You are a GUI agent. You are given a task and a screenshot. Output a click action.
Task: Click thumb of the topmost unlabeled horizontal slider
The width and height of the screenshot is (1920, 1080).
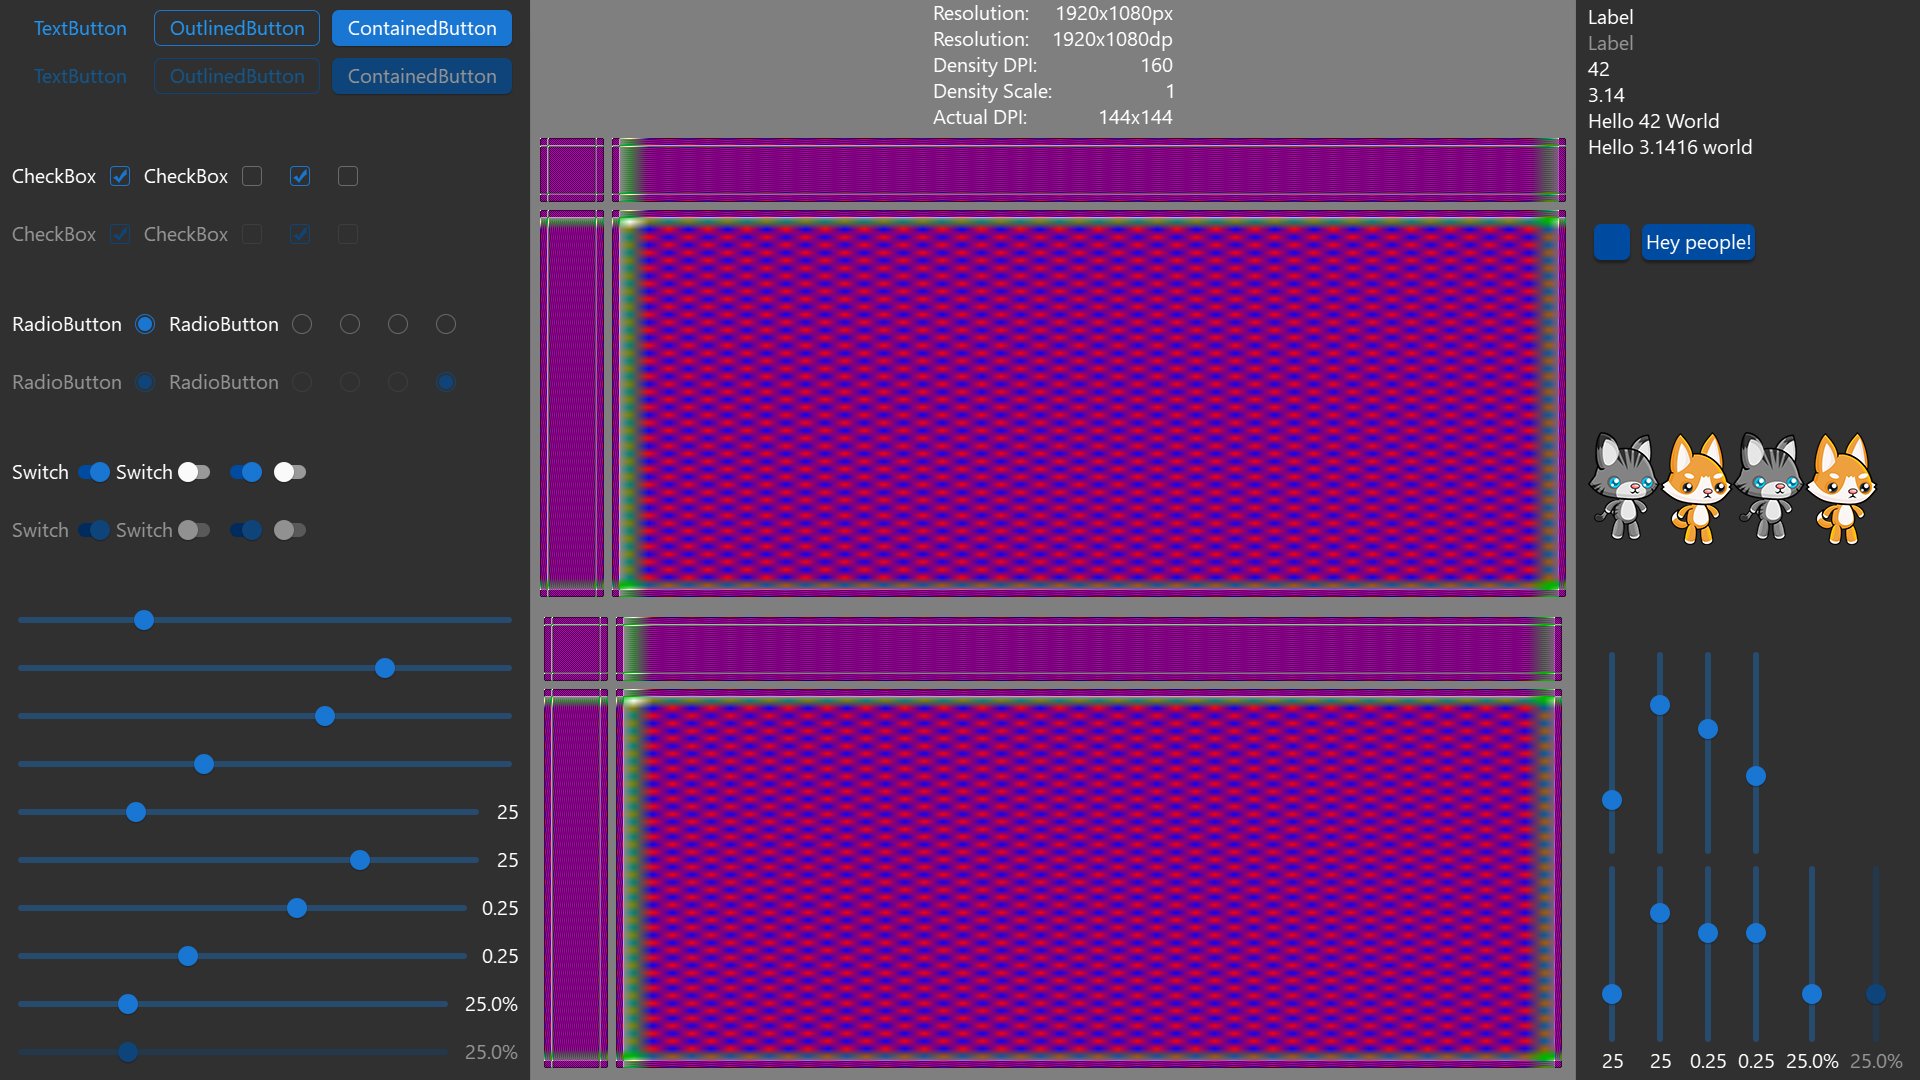(144, 620)
